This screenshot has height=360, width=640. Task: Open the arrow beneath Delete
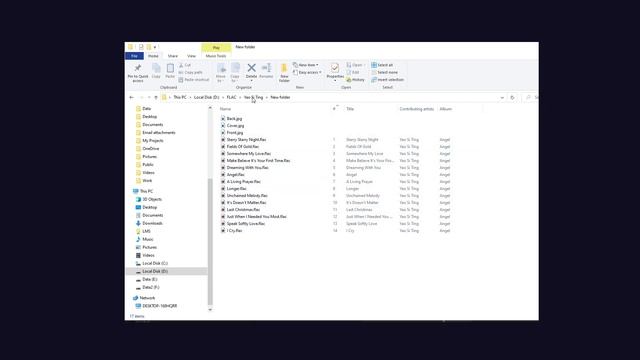[x=251, y=80]
